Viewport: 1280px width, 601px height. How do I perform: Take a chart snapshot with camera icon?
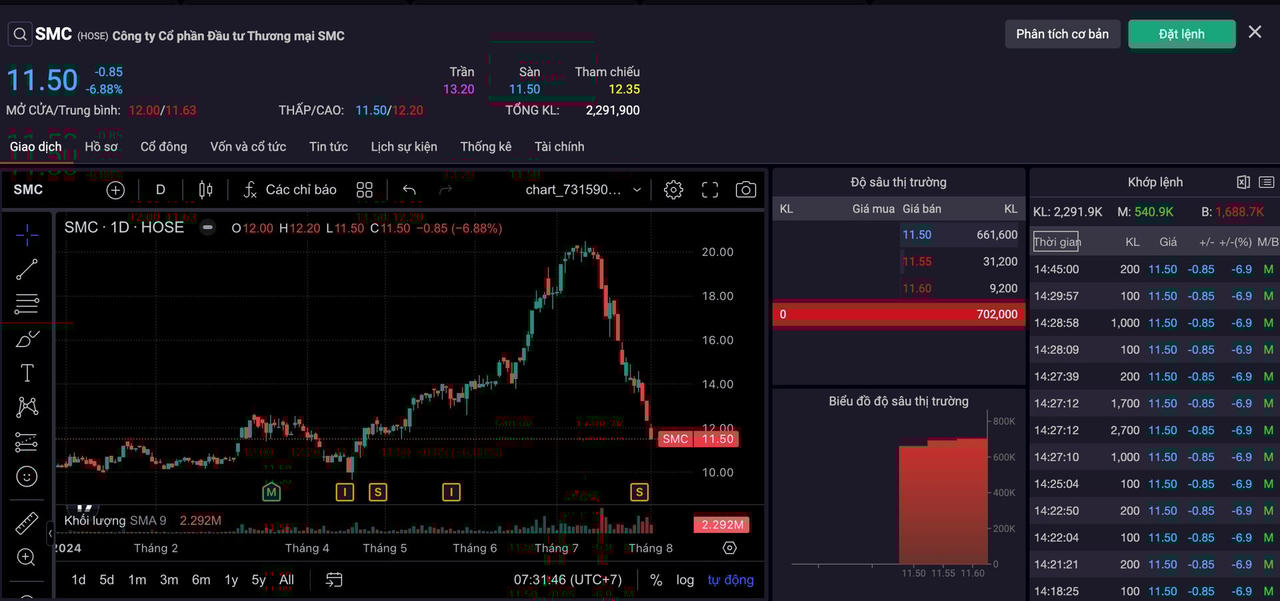coord(746,190)
